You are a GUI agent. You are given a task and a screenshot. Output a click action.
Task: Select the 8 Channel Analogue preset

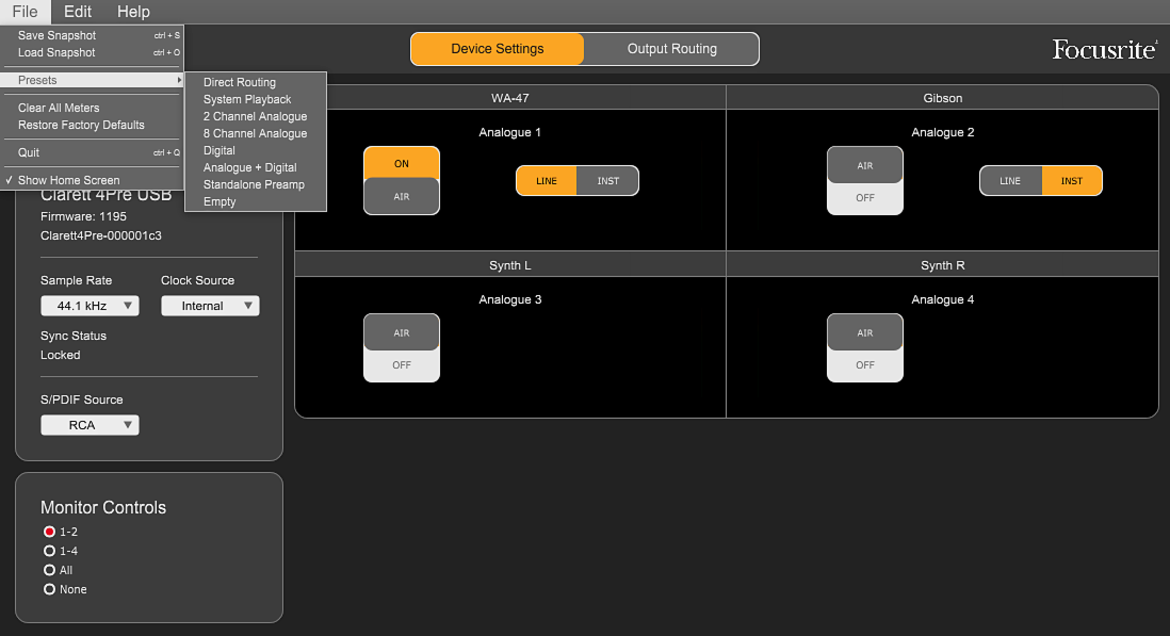(x=255, y=134)
